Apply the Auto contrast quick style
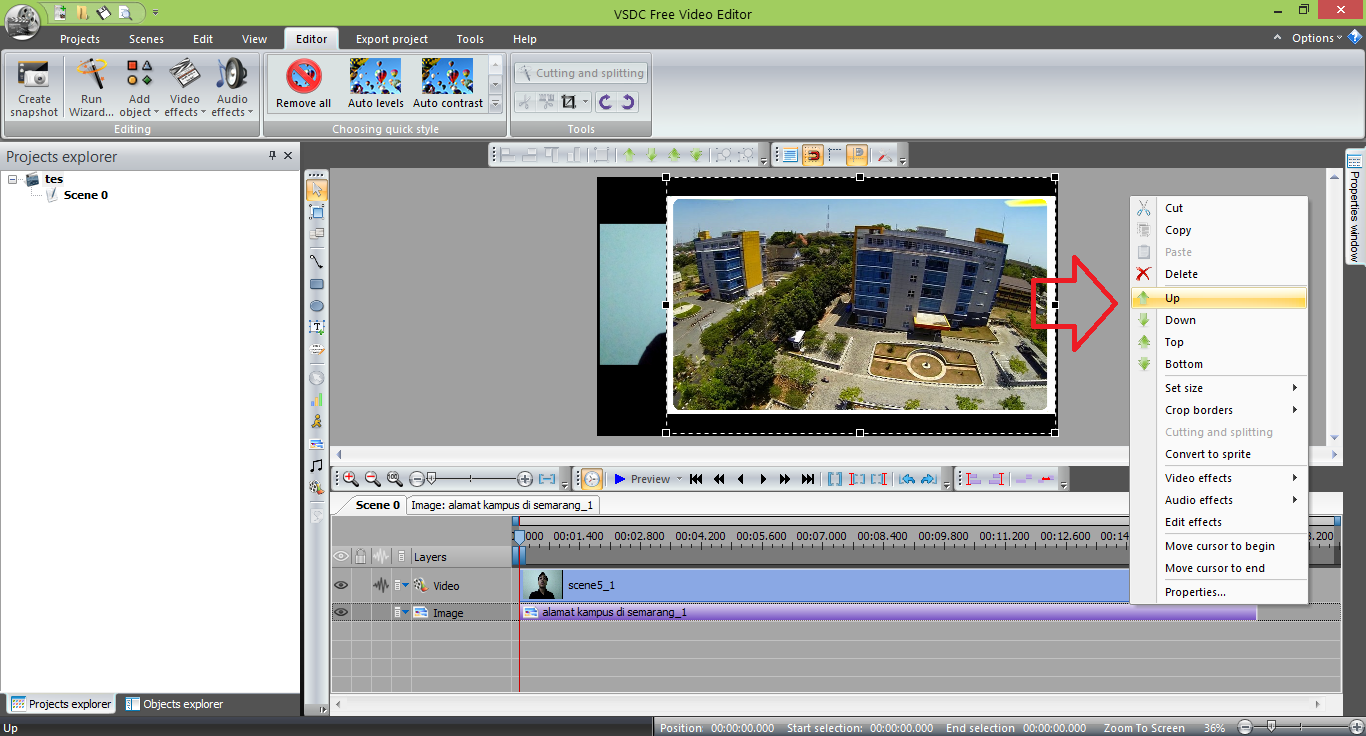Image resolution: width=1366 pixels, height=736 pixels. point(447,84)
